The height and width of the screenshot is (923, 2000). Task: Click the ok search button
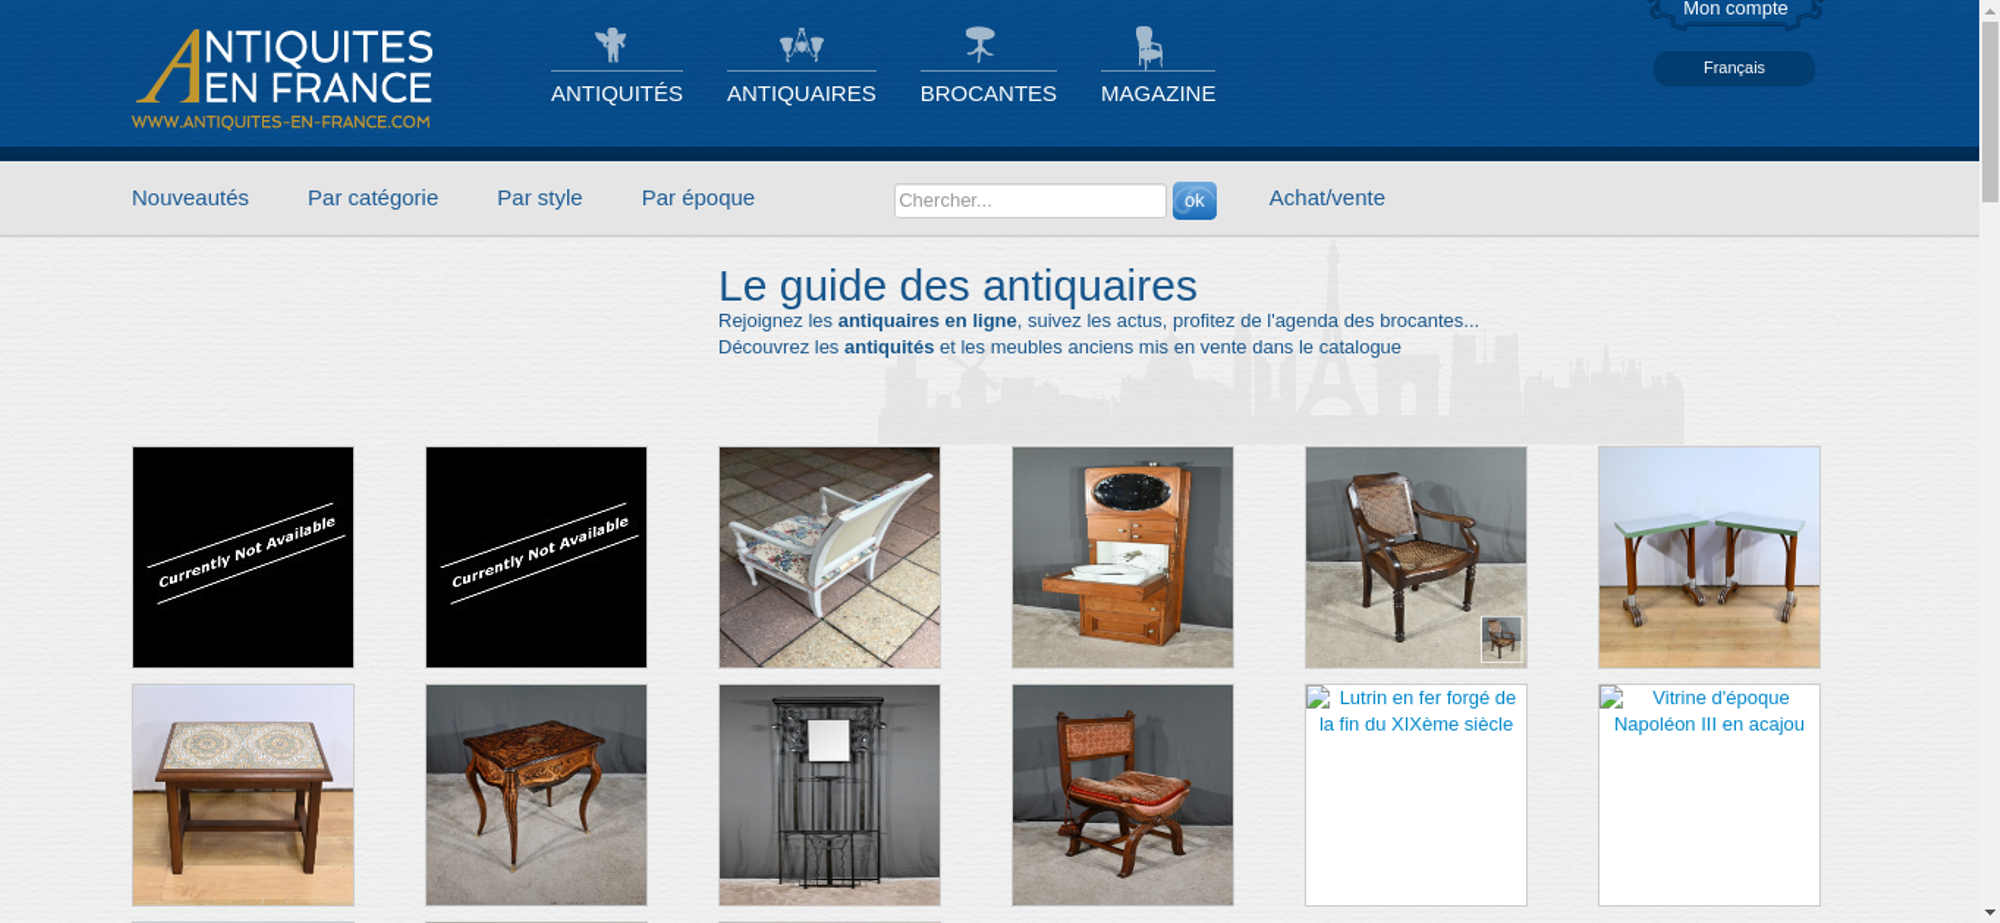pos(1194,201)
